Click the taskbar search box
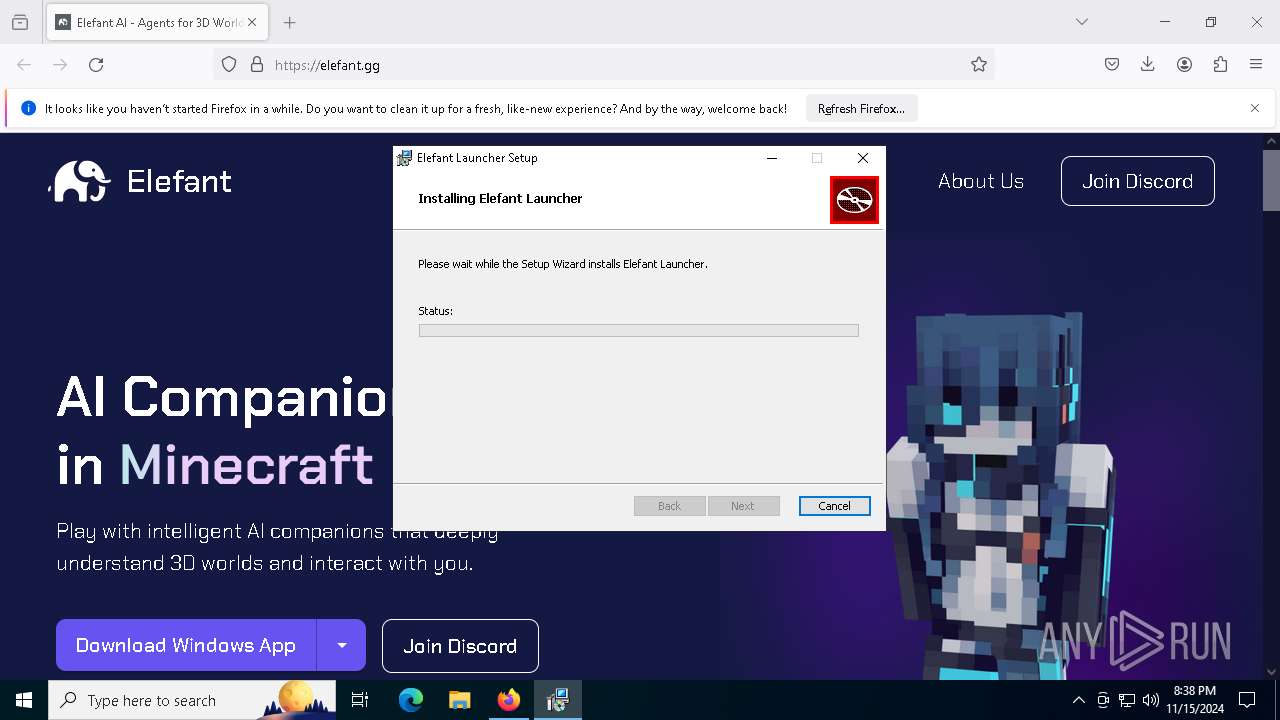 [192, 700]
